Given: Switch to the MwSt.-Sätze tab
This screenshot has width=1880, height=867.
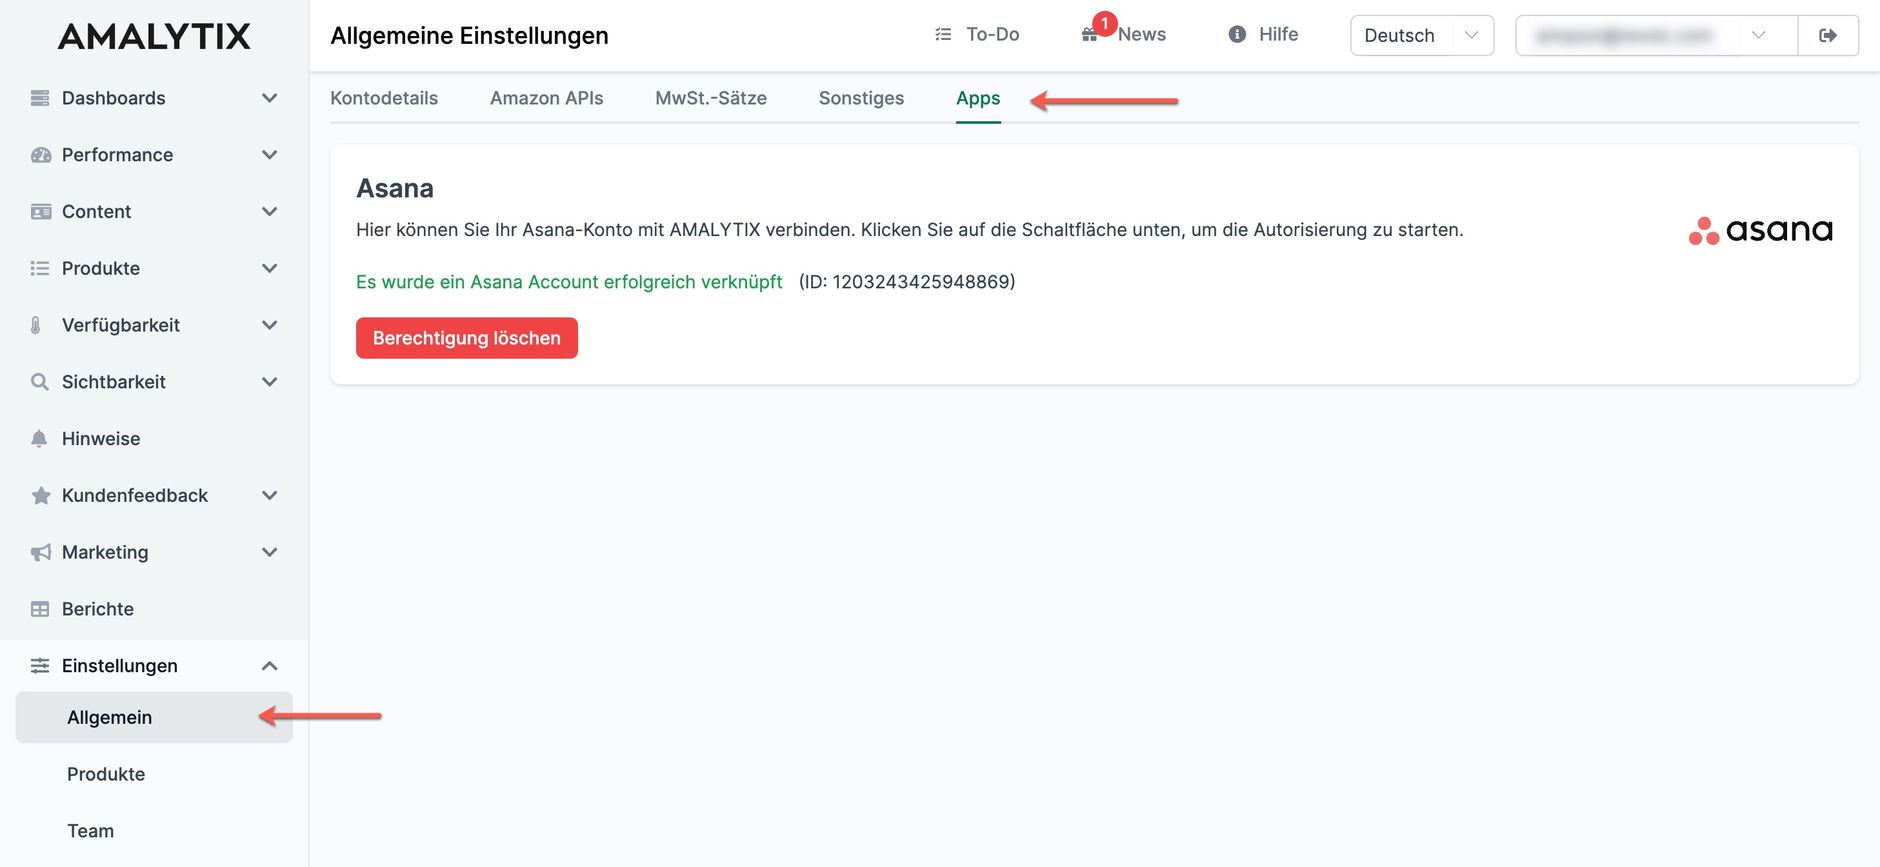Looking at the screenshot, I should tap(711, 98).
